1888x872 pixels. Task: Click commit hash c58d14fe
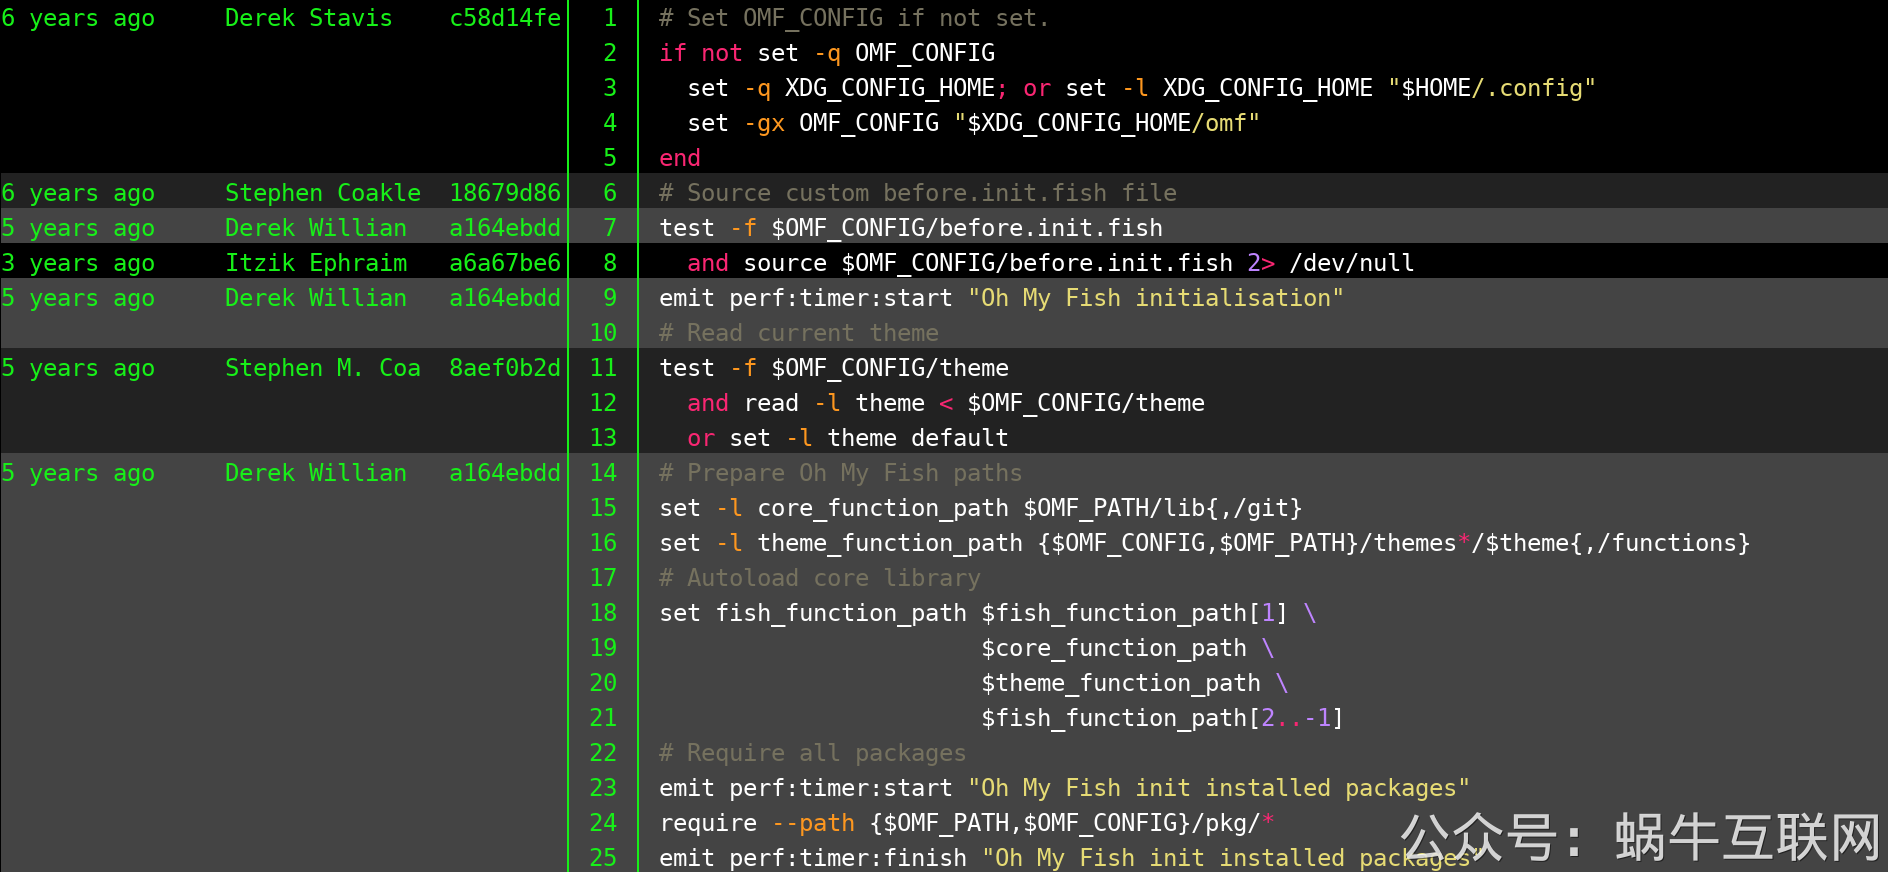point(505,18)
